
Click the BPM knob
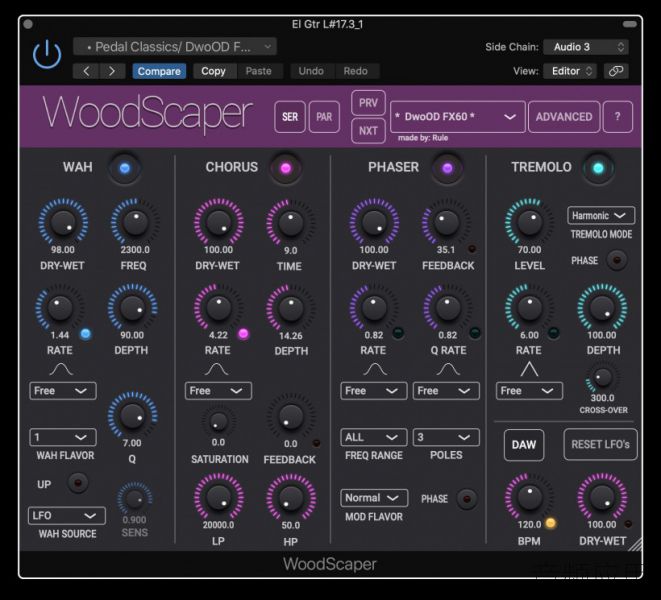(529, 498)
